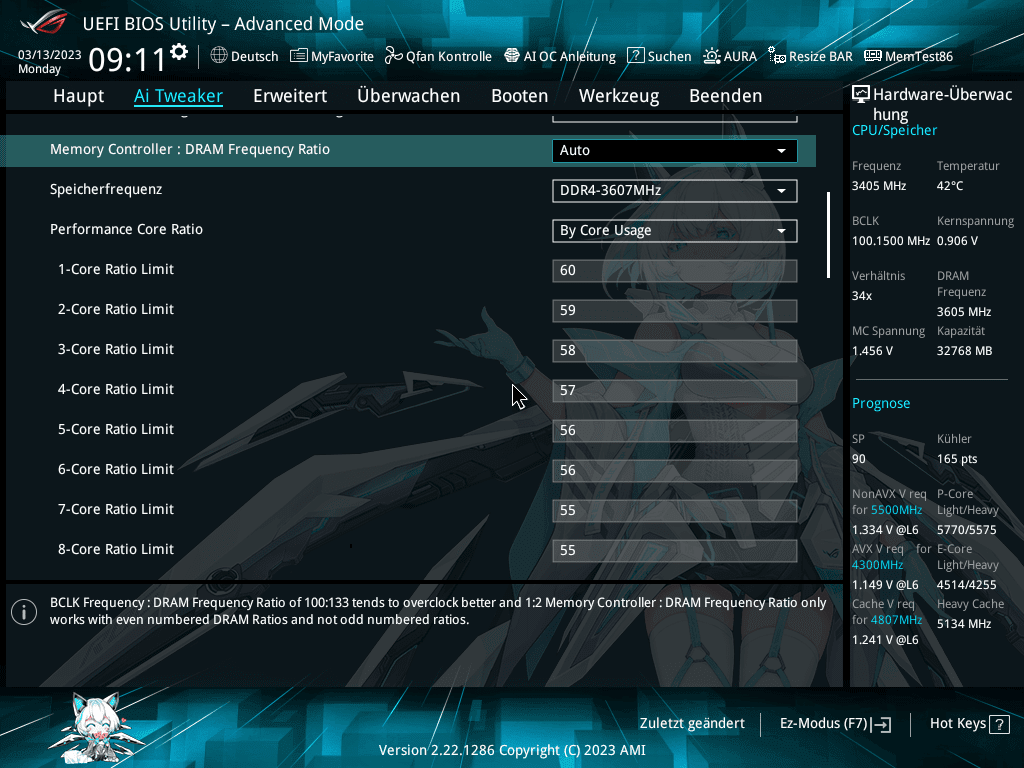
Task: Click the clock time 09:11
Action: (x=127, y=60)
